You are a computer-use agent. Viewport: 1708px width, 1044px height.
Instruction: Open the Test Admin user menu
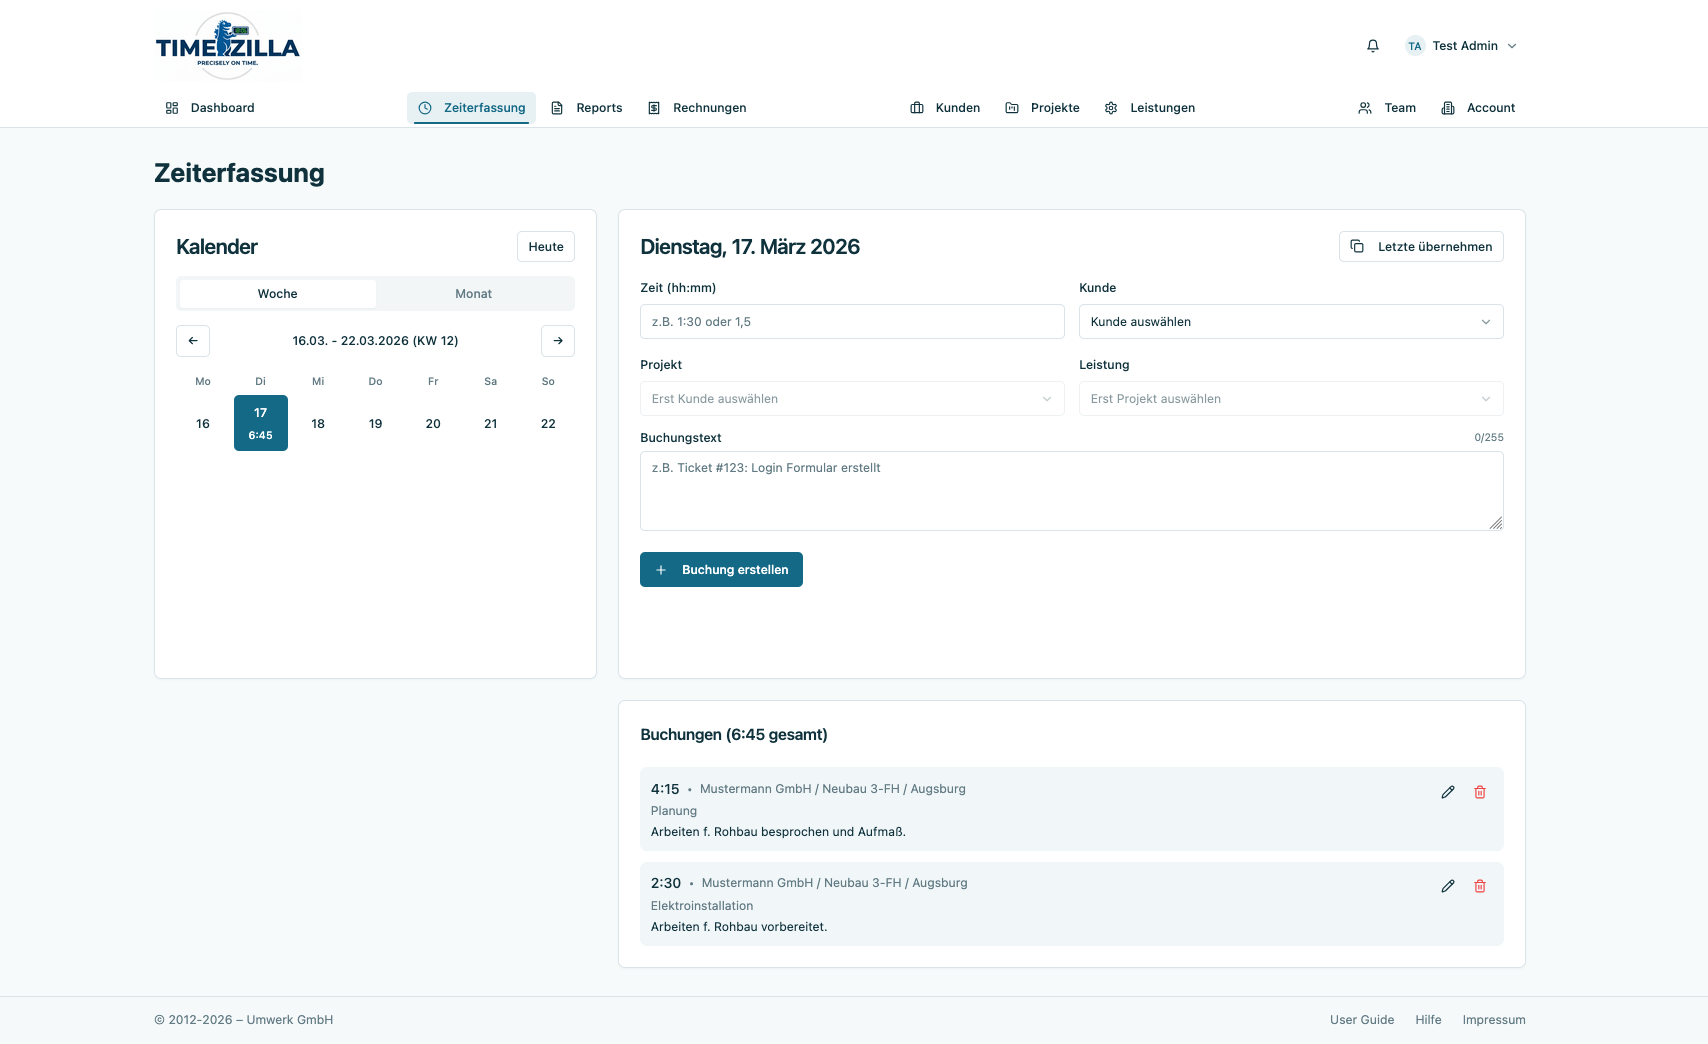[x=1462, y=46]
